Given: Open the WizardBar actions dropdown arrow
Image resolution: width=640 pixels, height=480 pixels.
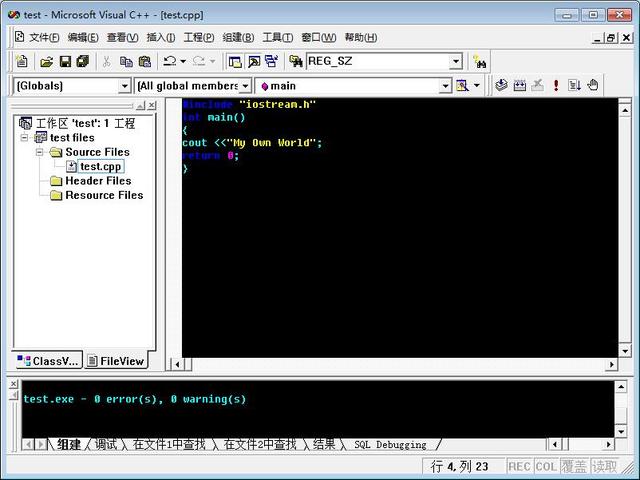Looking at the screenshot, I should (476, 86).
